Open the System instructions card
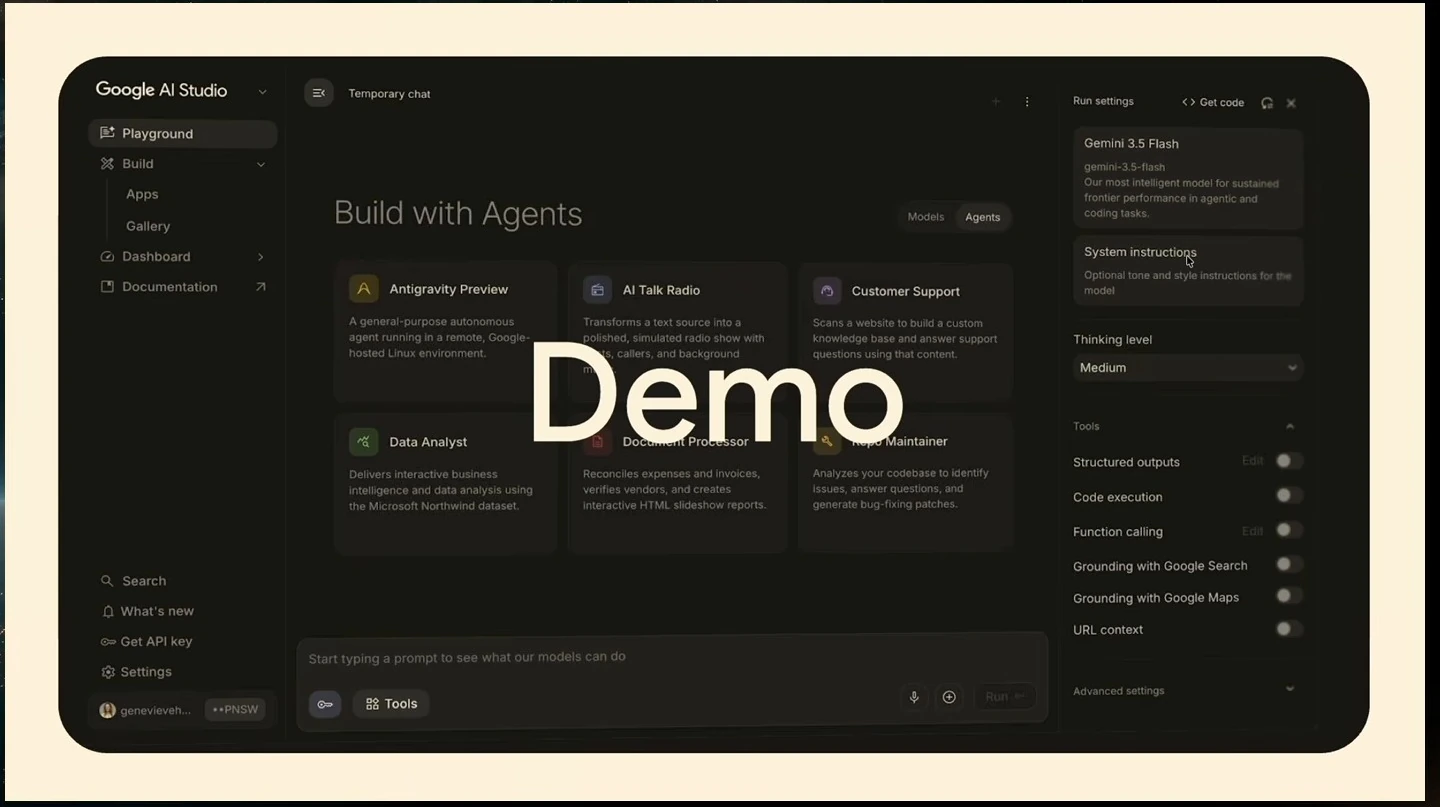The width and height of the screenshot is (1440, 807). pyautogui.click(x=1188, y=270)
